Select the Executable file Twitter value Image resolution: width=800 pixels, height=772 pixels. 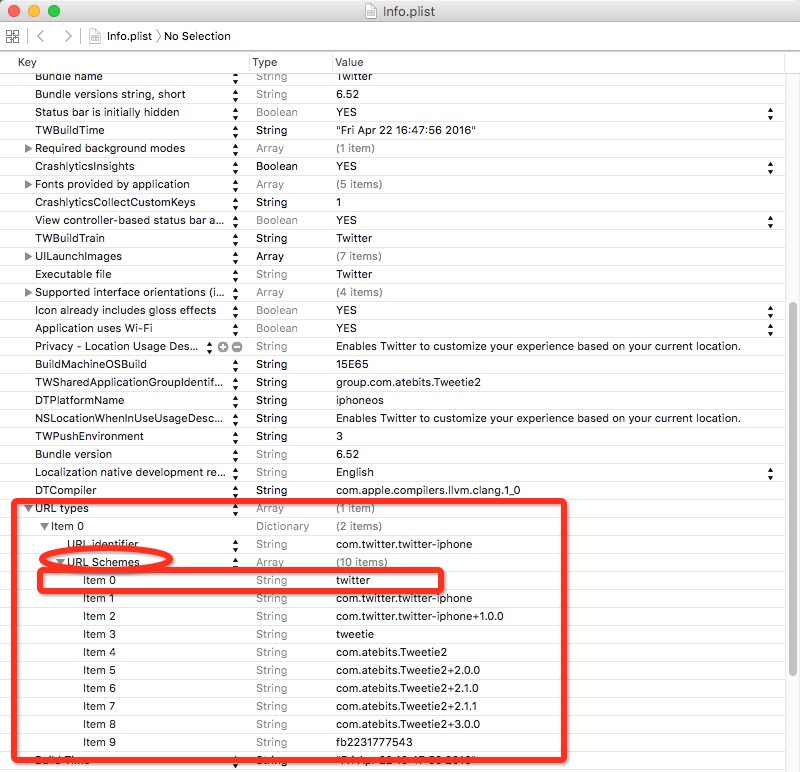click(x=354, y=275)
